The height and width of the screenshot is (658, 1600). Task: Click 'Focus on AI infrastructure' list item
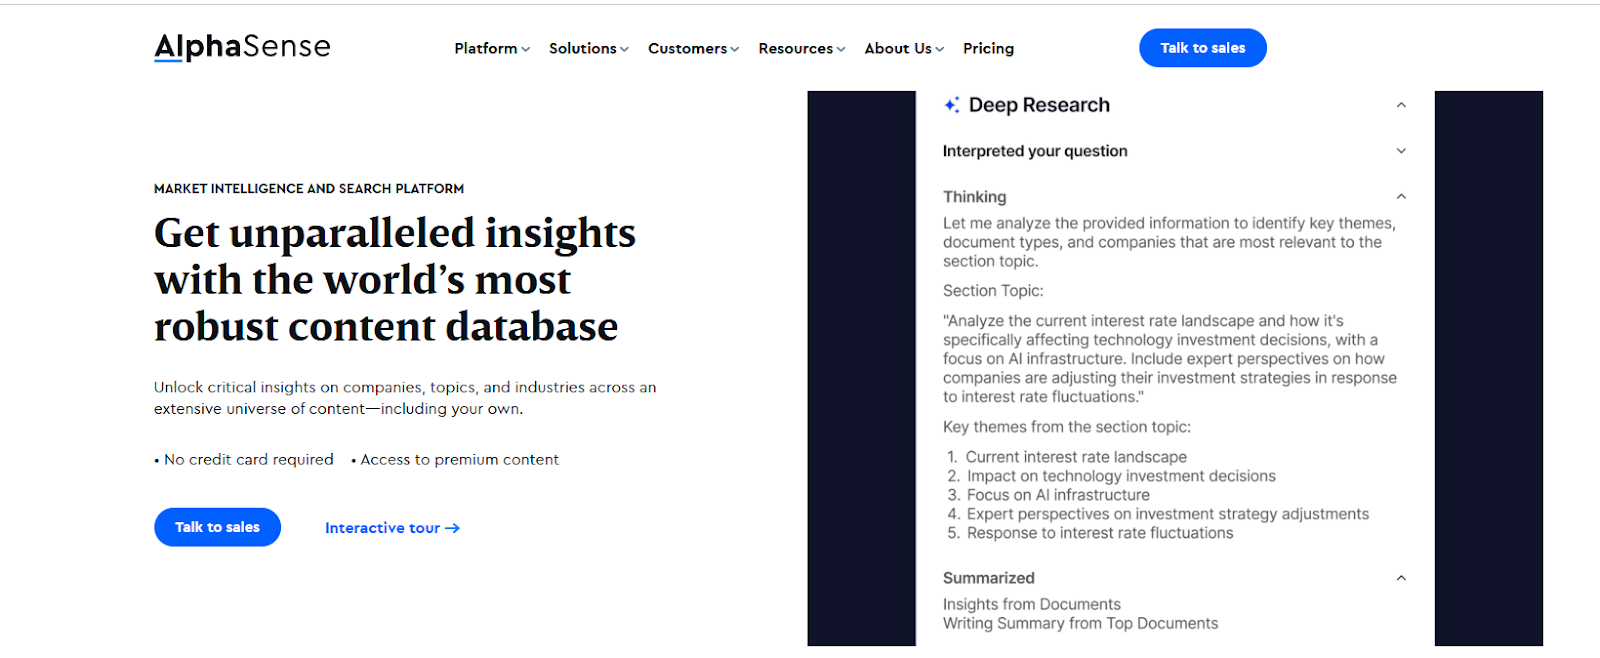[x=1058, y=495]
